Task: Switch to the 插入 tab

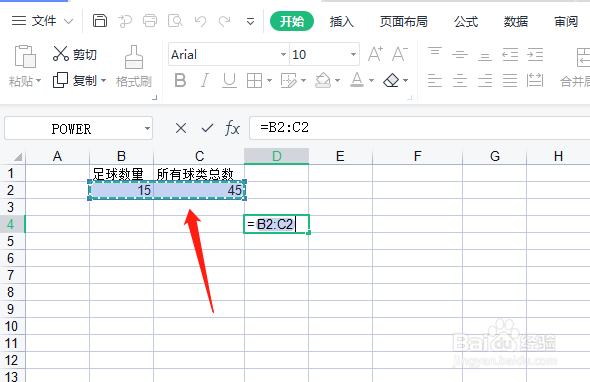Action: pyautogui.click(x=342, y=21)
